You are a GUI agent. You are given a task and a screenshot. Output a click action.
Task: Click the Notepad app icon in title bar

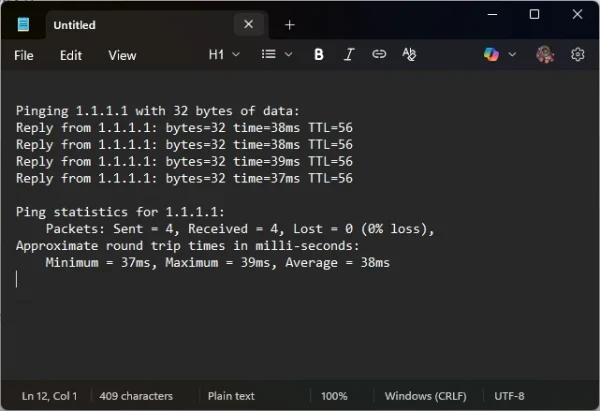tap(23, 25)
